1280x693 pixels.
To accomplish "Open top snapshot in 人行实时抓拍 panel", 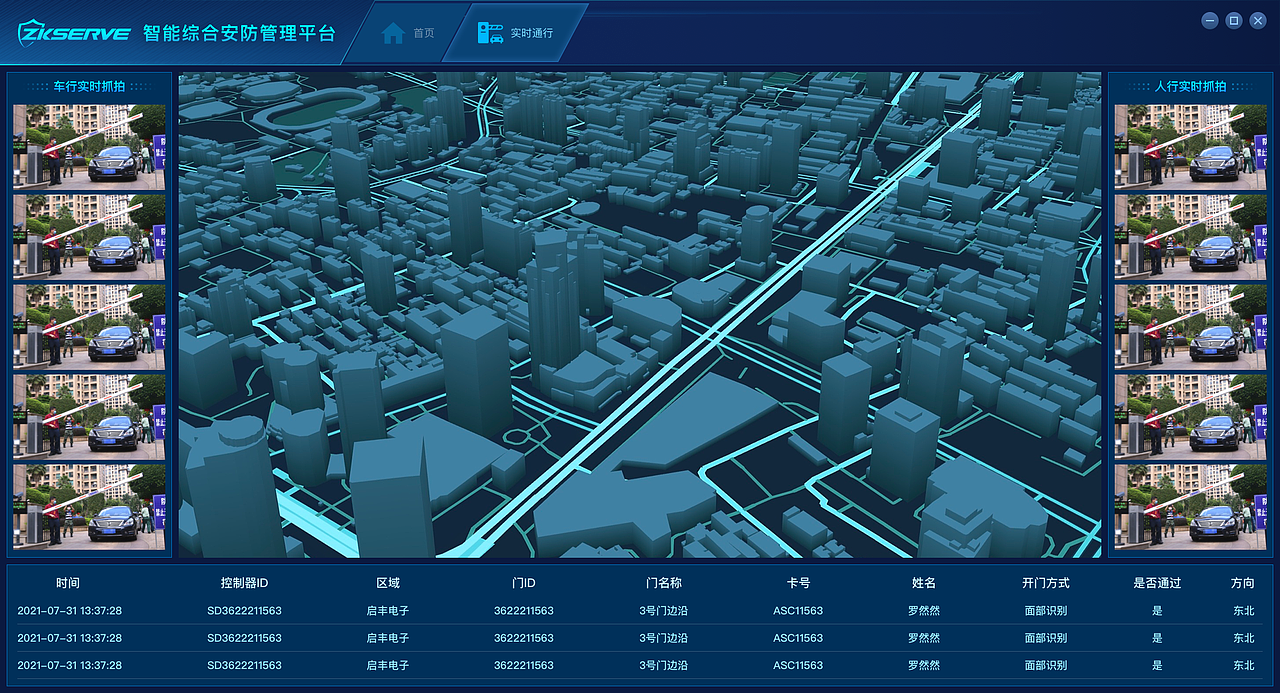I will tap(1190, 147).
